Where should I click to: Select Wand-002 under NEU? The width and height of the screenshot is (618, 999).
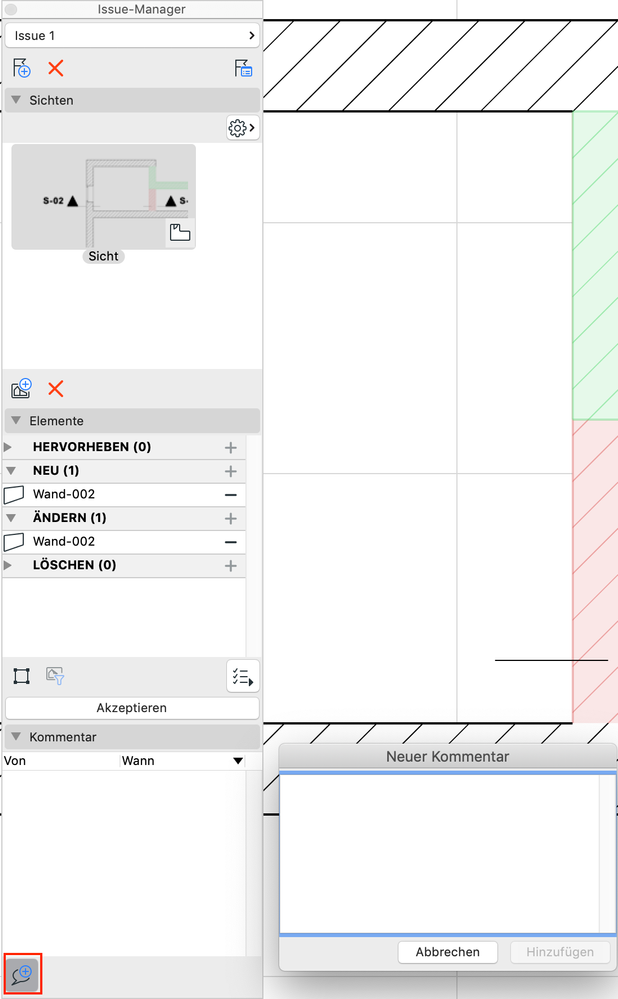[x=124, y=494]
